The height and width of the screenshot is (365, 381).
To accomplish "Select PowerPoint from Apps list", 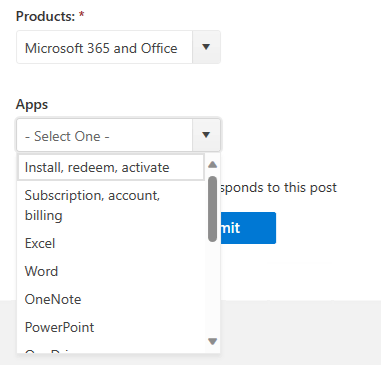I will click(111, 327).
